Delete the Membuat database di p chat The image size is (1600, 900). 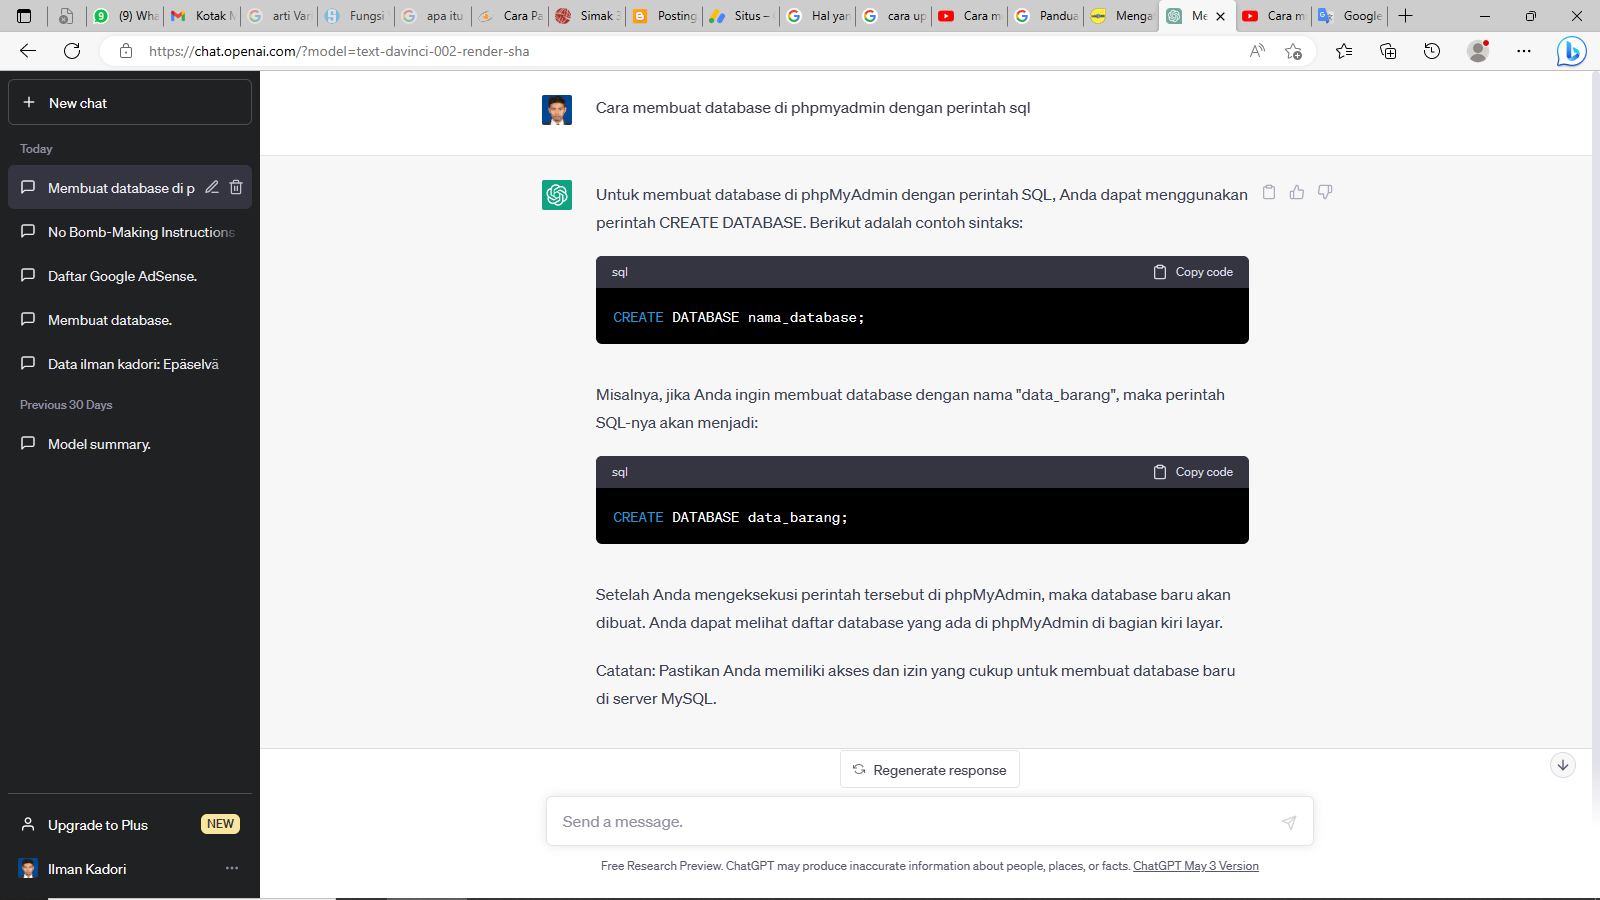point(236,187)
